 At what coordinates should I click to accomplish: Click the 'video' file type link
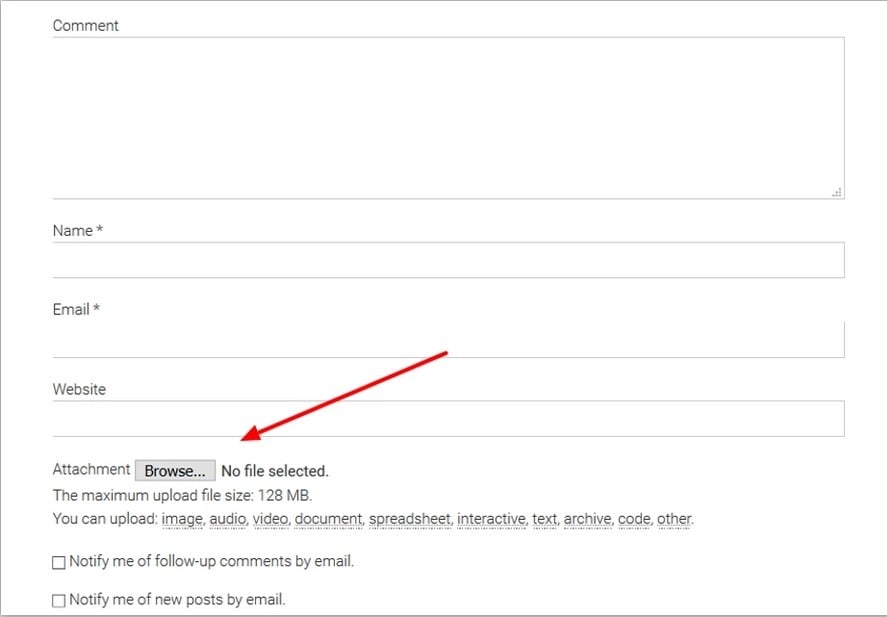pos(271,519)
